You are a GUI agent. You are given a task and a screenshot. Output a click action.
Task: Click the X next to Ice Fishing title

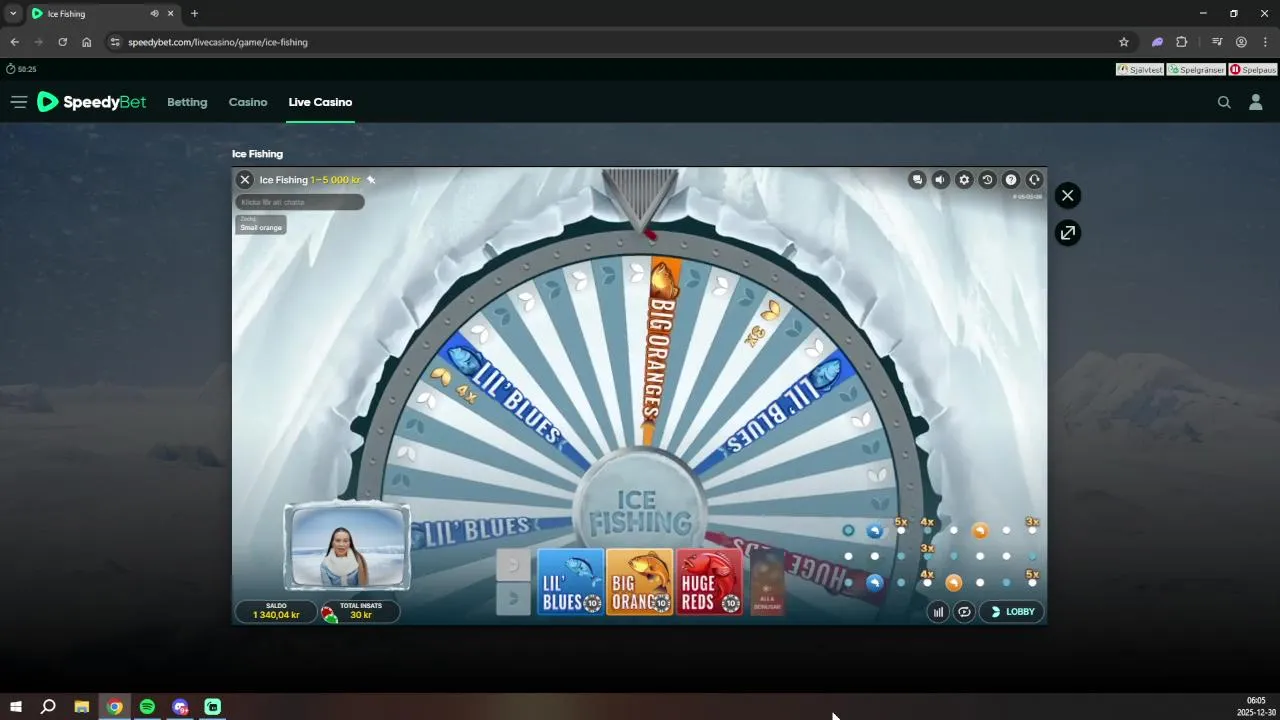245,180
